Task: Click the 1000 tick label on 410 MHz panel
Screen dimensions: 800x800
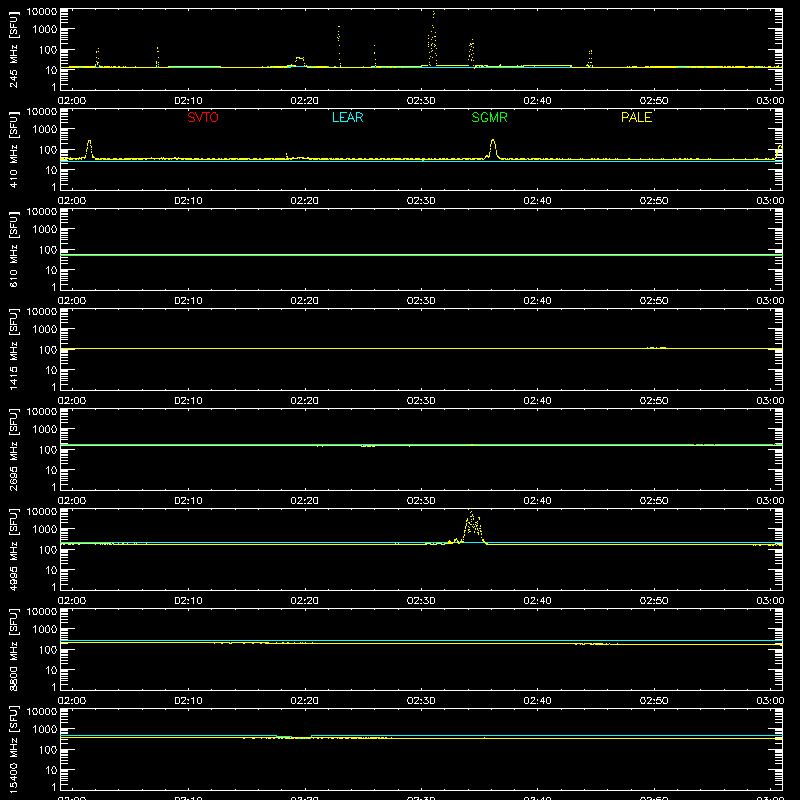Action: [45, 130]
